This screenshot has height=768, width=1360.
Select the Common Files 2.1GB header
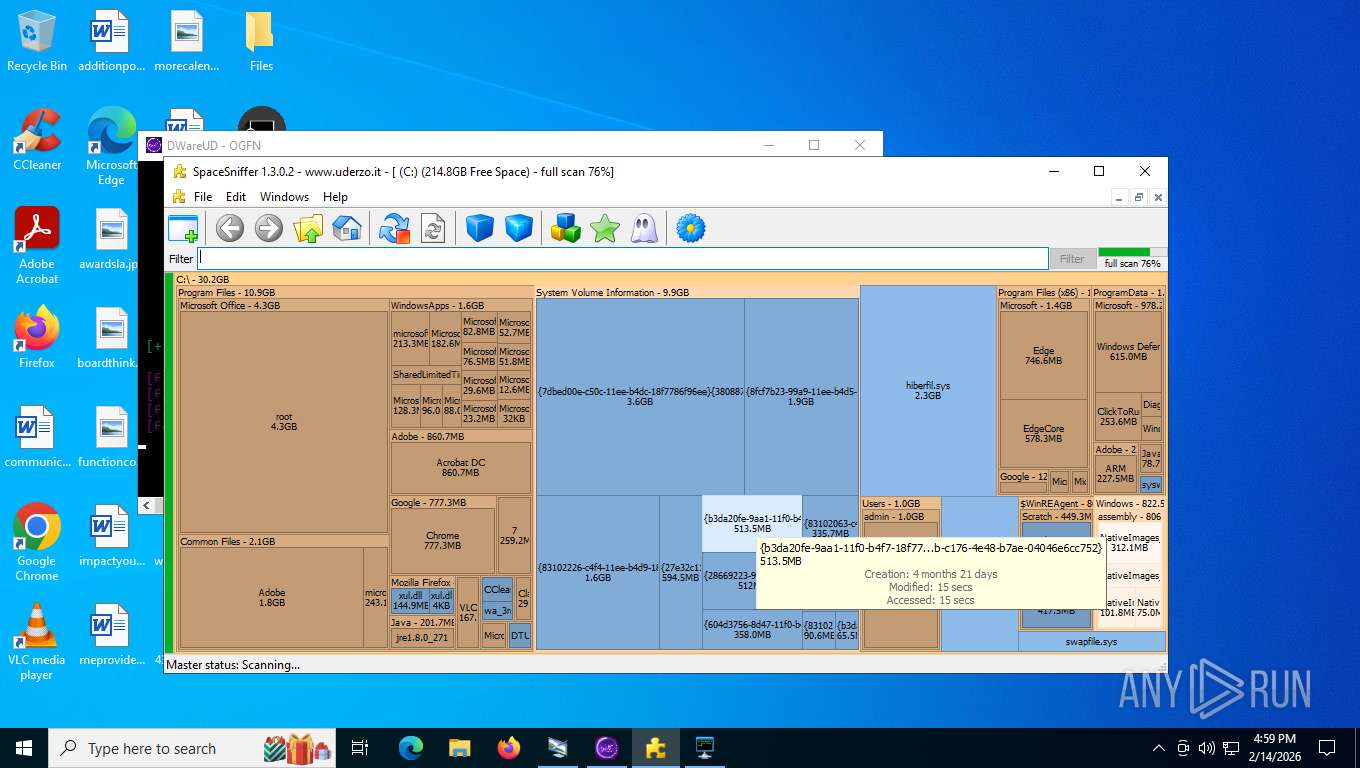point(283,541)
